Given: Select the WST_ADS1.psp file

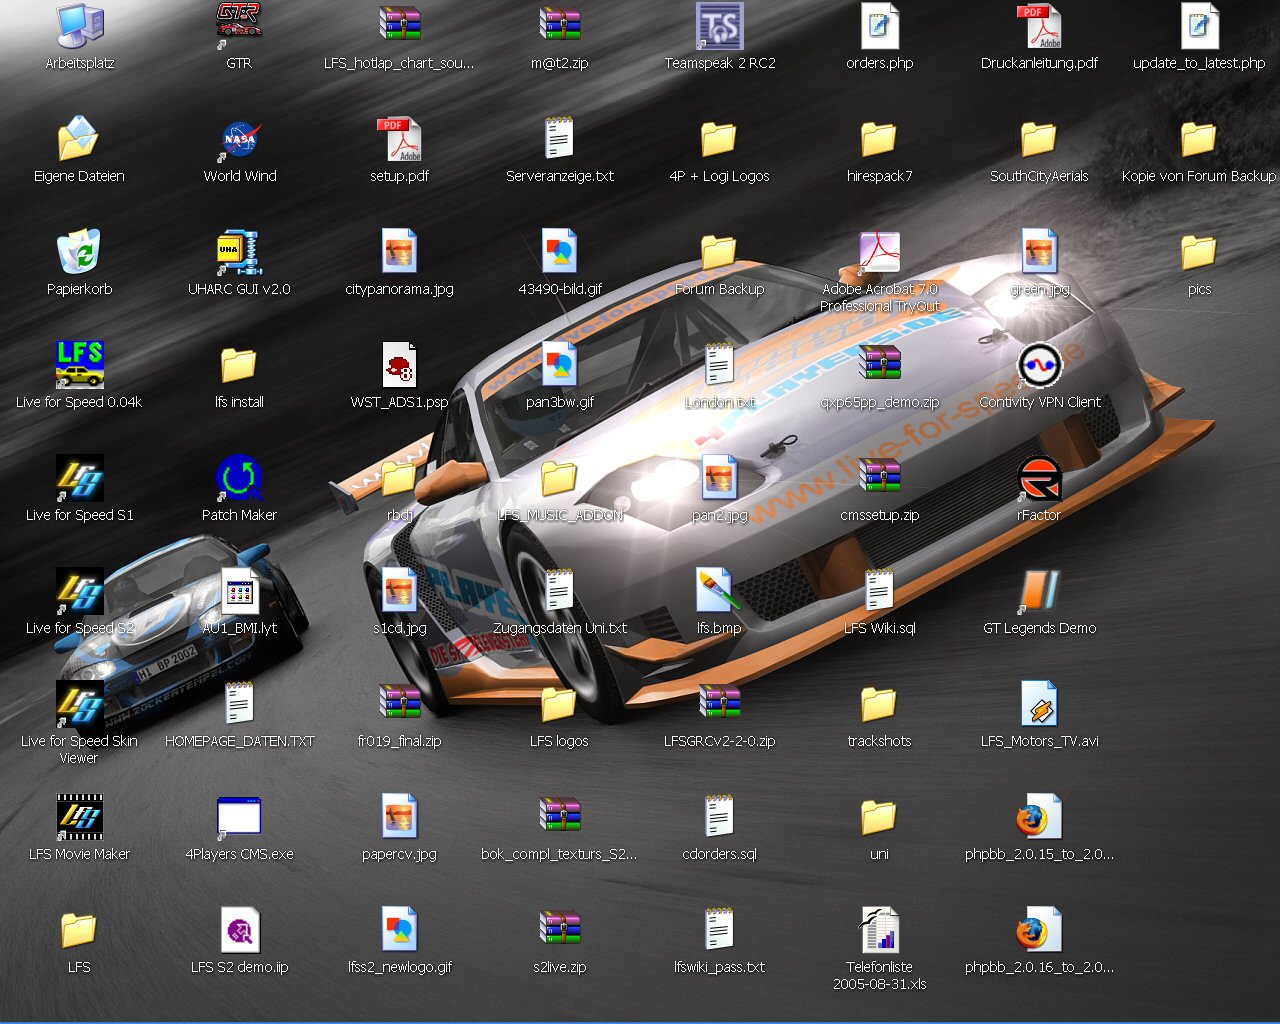Looking at the screenshot, I should [x=399, y=366].
